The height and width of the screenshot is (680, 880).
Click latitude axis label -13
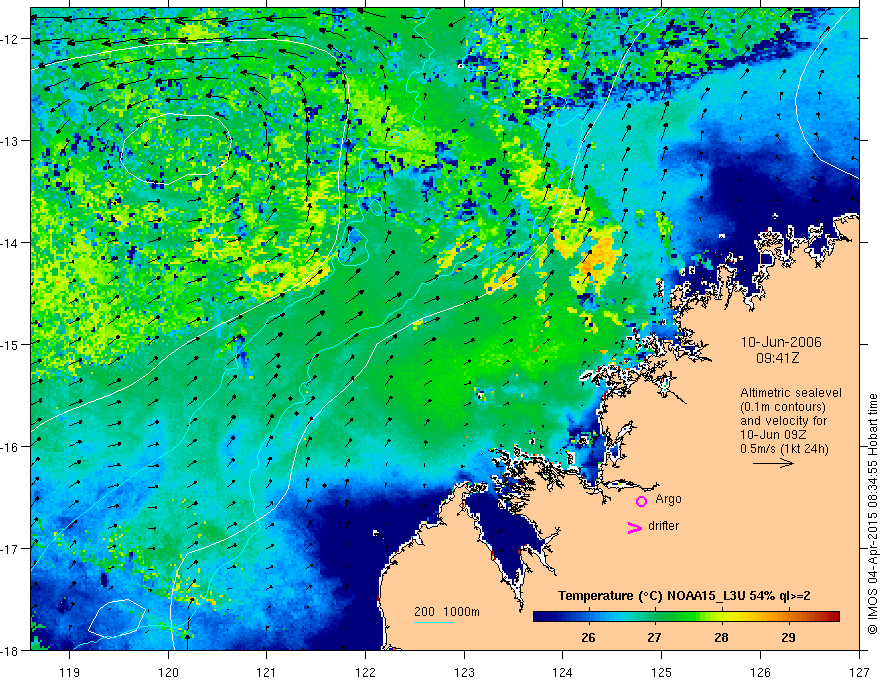point(10,141)
